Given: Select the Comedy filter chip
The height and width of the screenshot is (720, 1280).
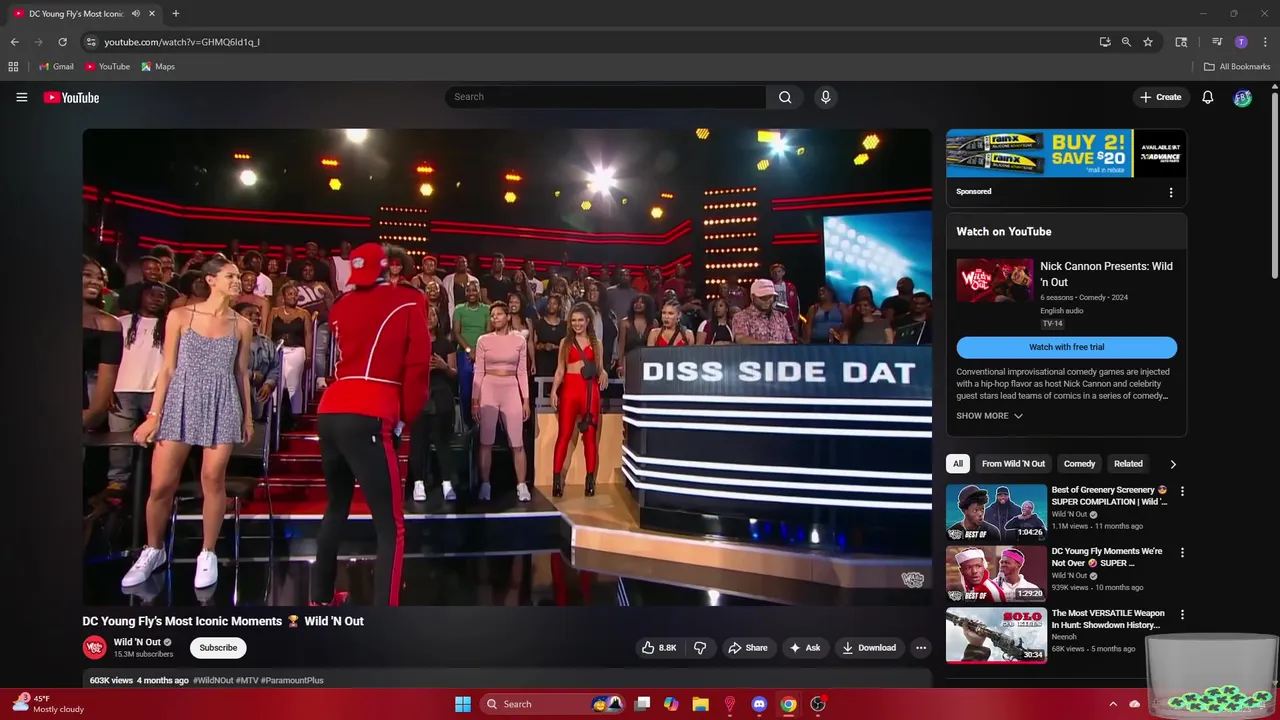Looking at the screenshot, I should tap(1079, 464).
